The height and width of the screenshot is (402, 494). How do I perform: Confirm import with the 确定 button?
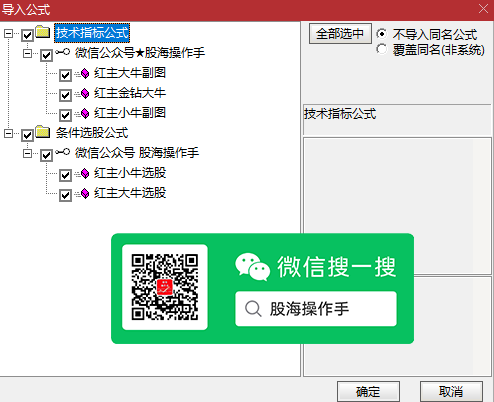[x=368, y=391]
